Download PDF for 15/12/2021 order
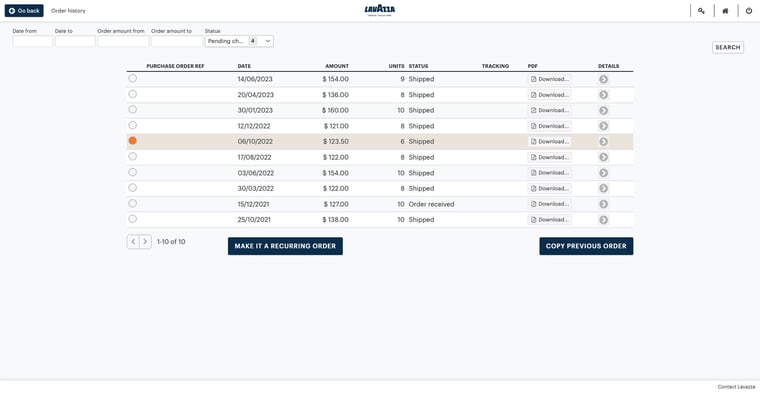 pos(550,204)
